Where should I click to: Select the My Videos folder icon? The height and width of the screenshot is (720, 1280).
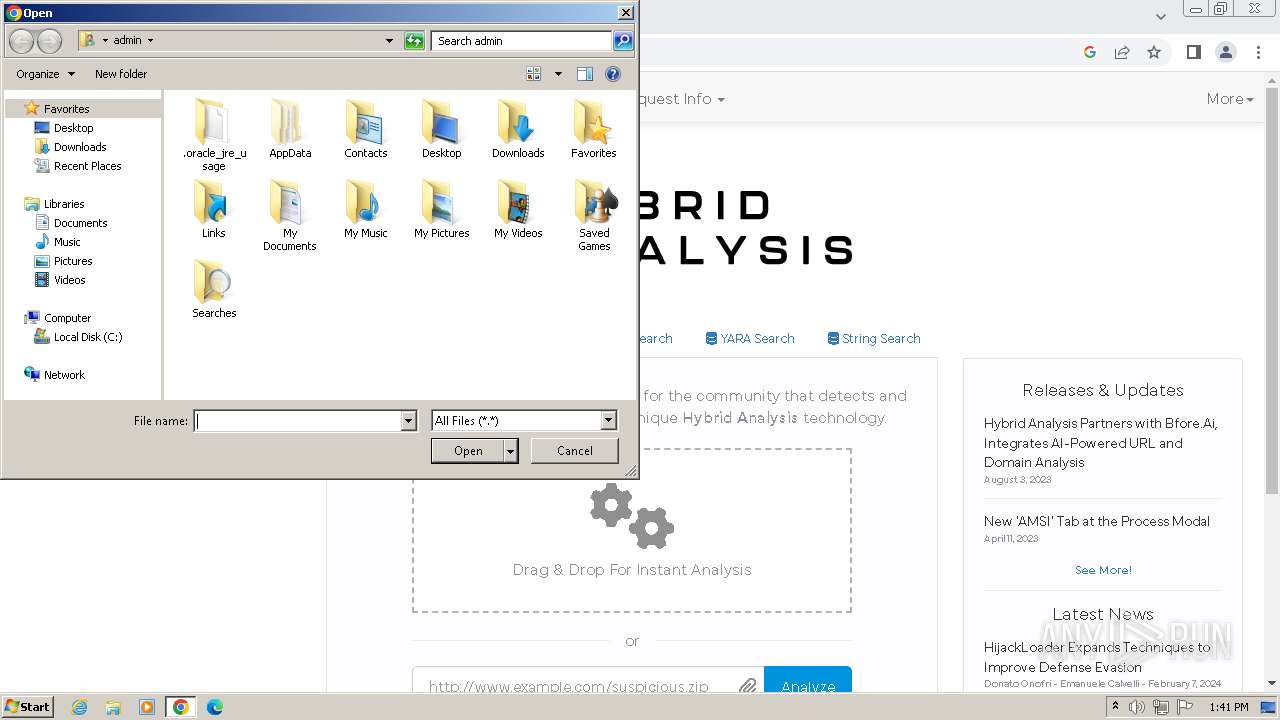[518, 208]
